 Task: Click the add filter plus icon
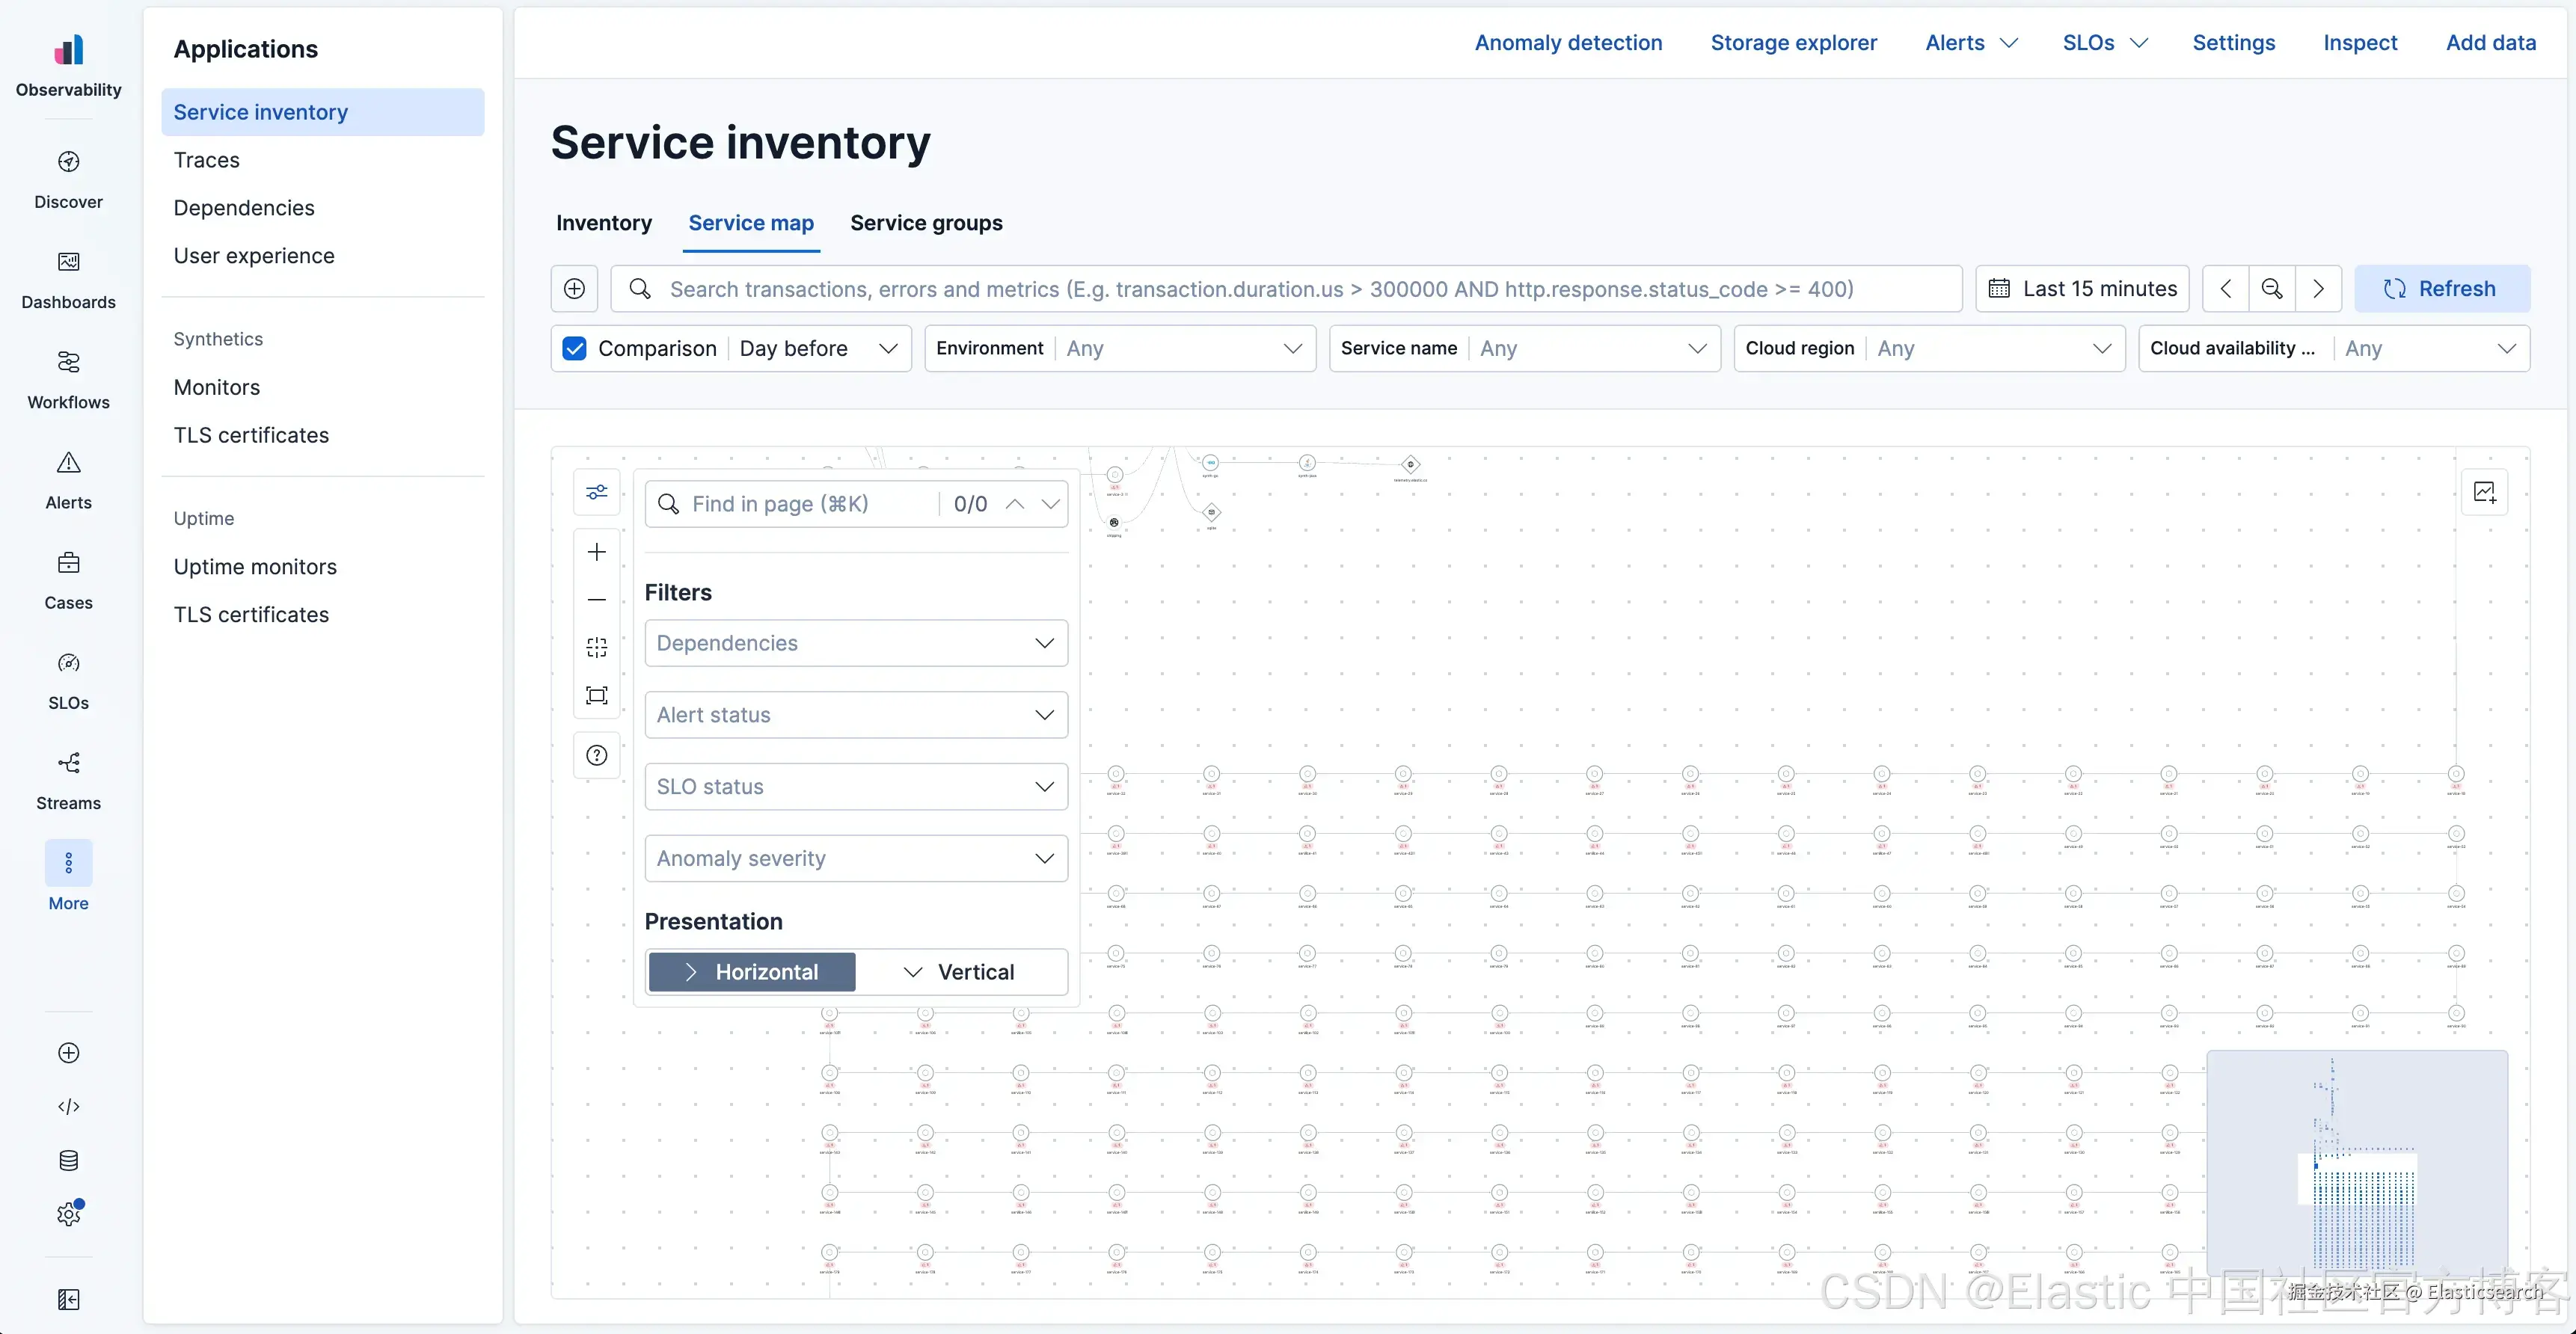(575, 289)
